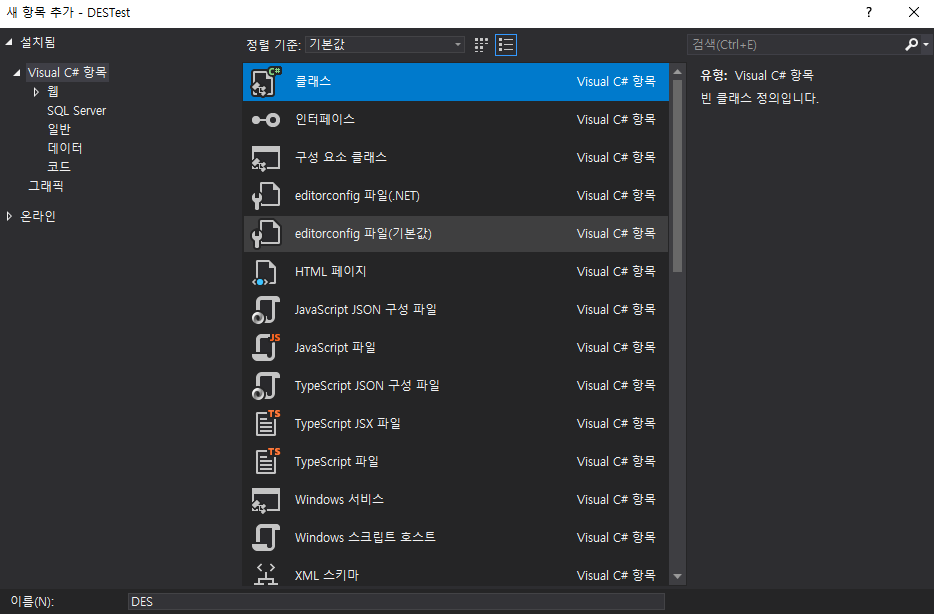This screenshot has width=934, height=614.
Task: Click the search box 검색(Ctrl+E)
Action: (x=796, y=45)
